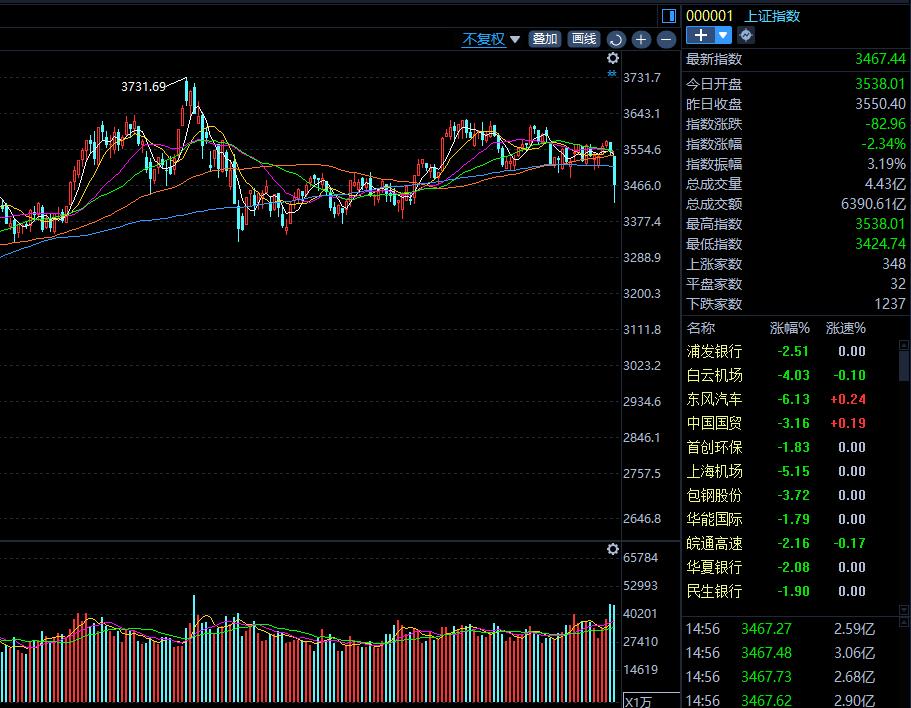Open main chart settings gear icon

[613, 59]
